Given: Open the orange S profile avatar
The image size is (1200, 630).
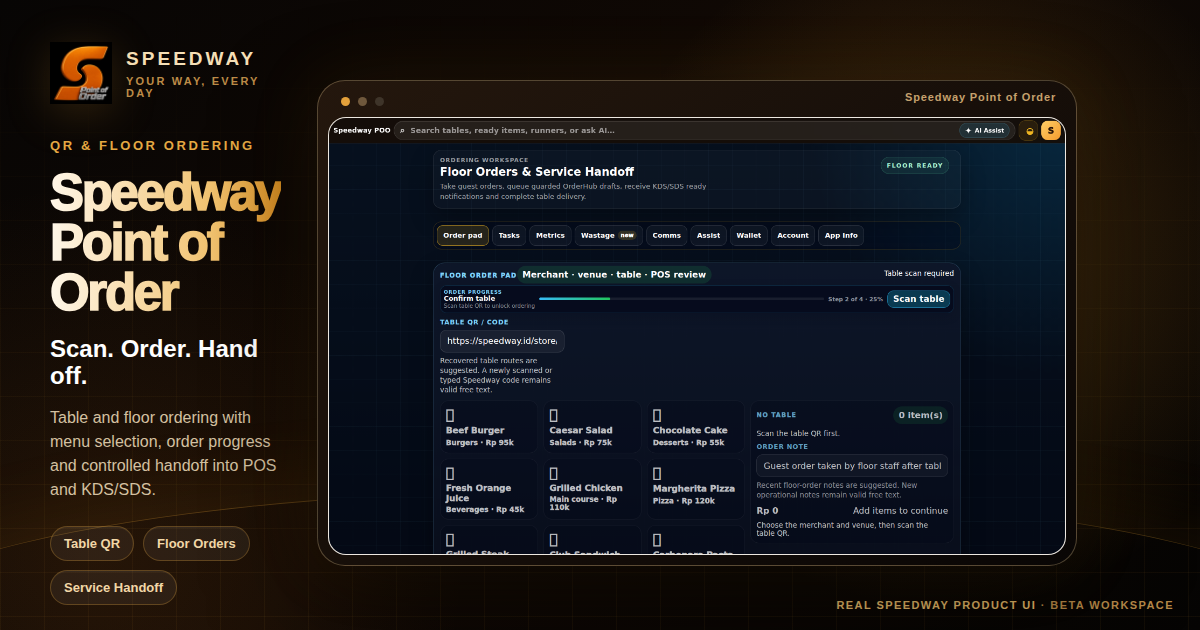Looking at the screenshot, I should pyautogui.click(x=1050, y=131).
